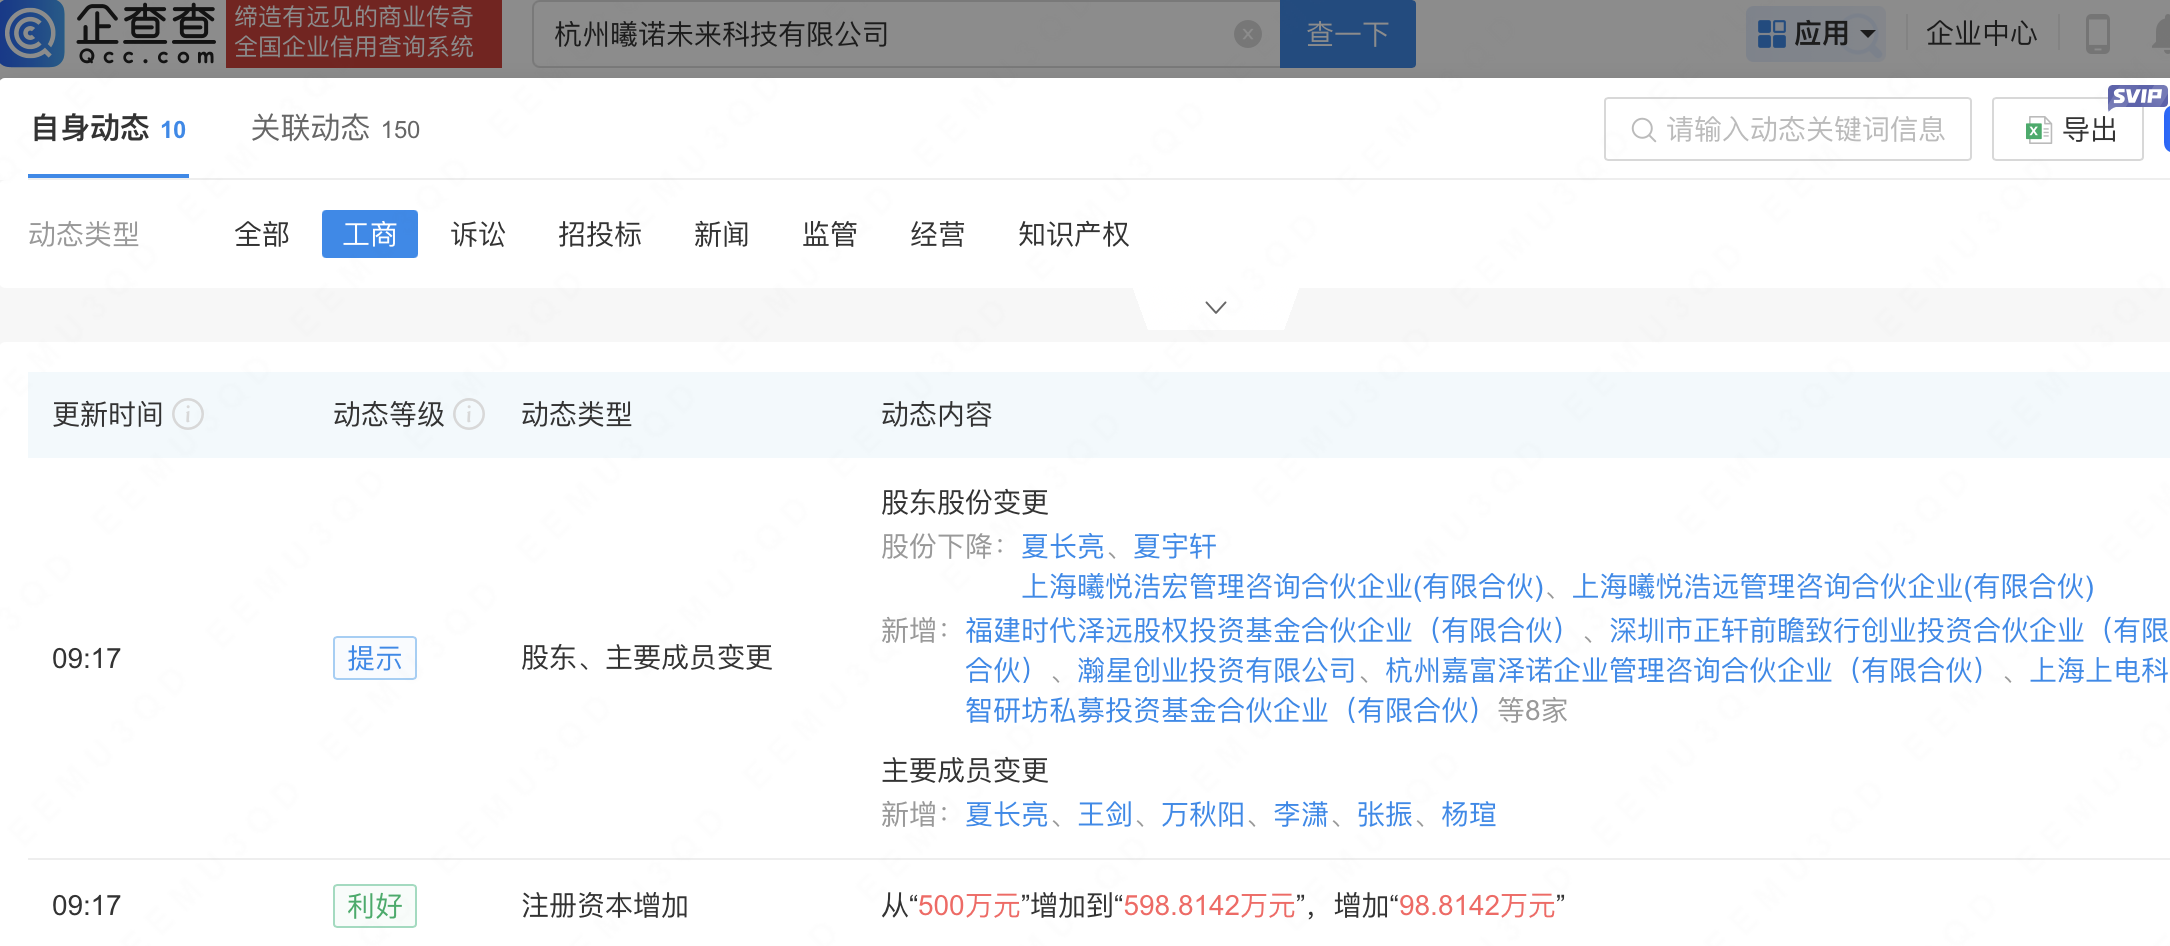Image resolution: width=2170 pixels, height=946 pixels.
Task: Click the 应用 grid icon
Action: [x=1771, y=34]
